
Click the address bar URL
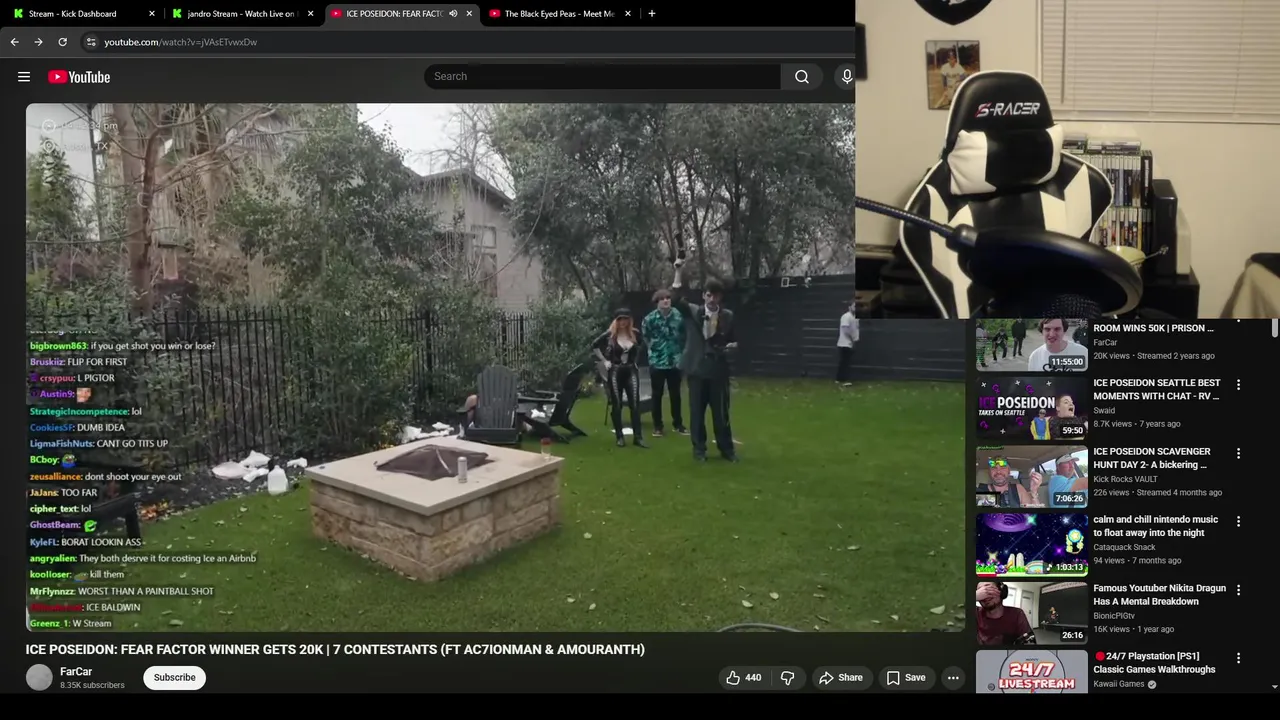coord(180,42)
